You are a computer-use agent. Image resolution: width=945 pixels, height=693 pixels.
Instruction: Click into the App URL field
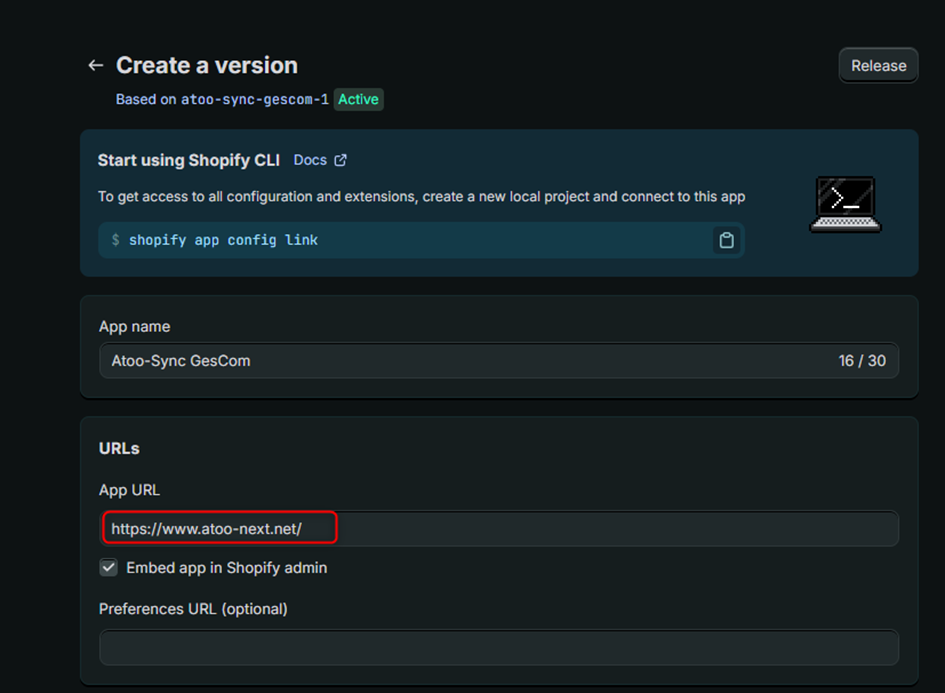[498, 528]
